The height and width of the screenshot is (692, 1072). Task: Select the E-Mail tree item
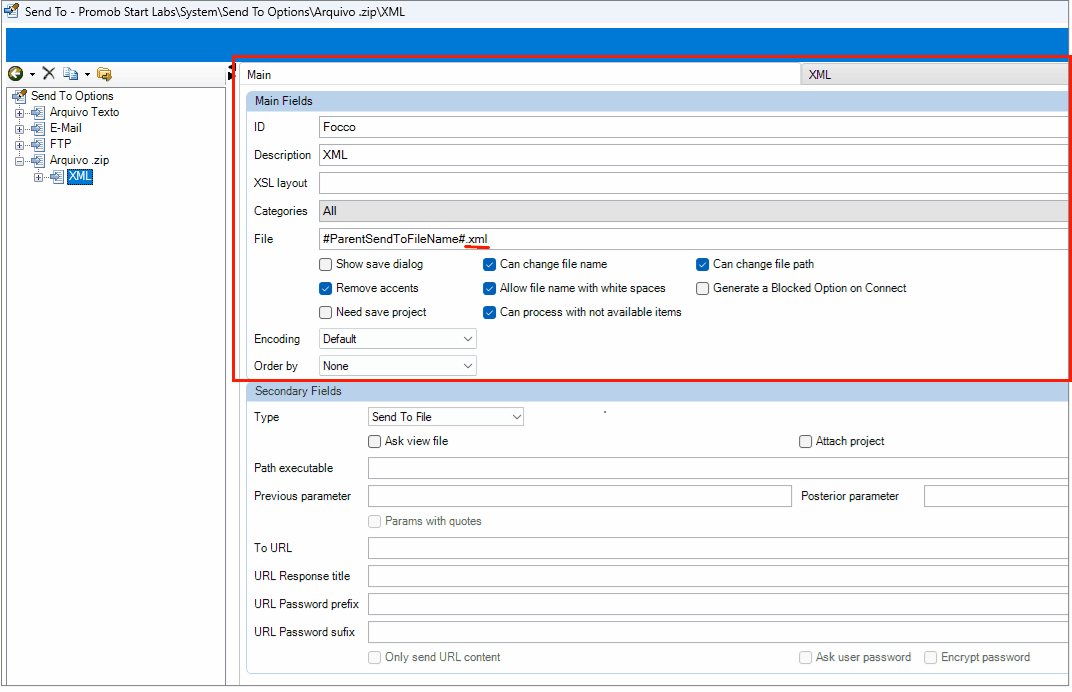tap(66, 128)
